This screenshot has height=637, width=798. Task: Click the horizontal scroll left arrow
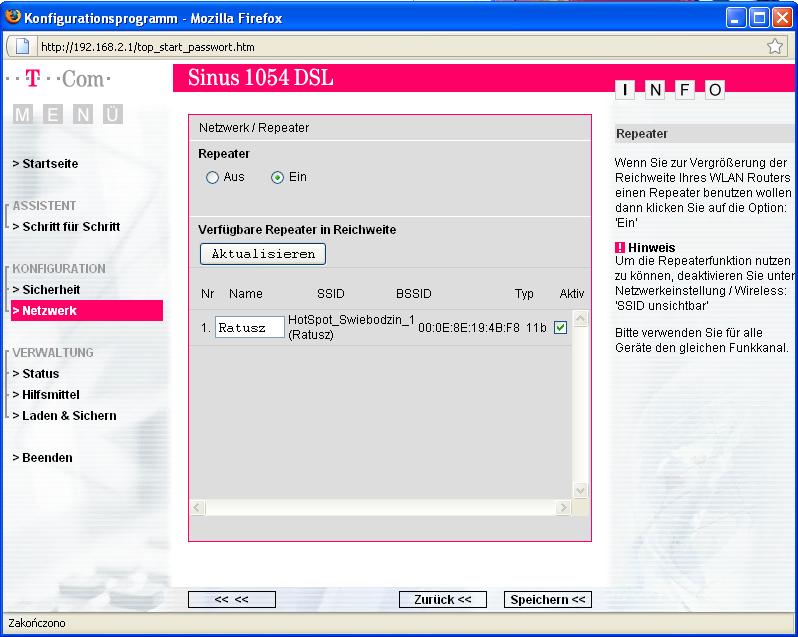[x=197, y=507]
